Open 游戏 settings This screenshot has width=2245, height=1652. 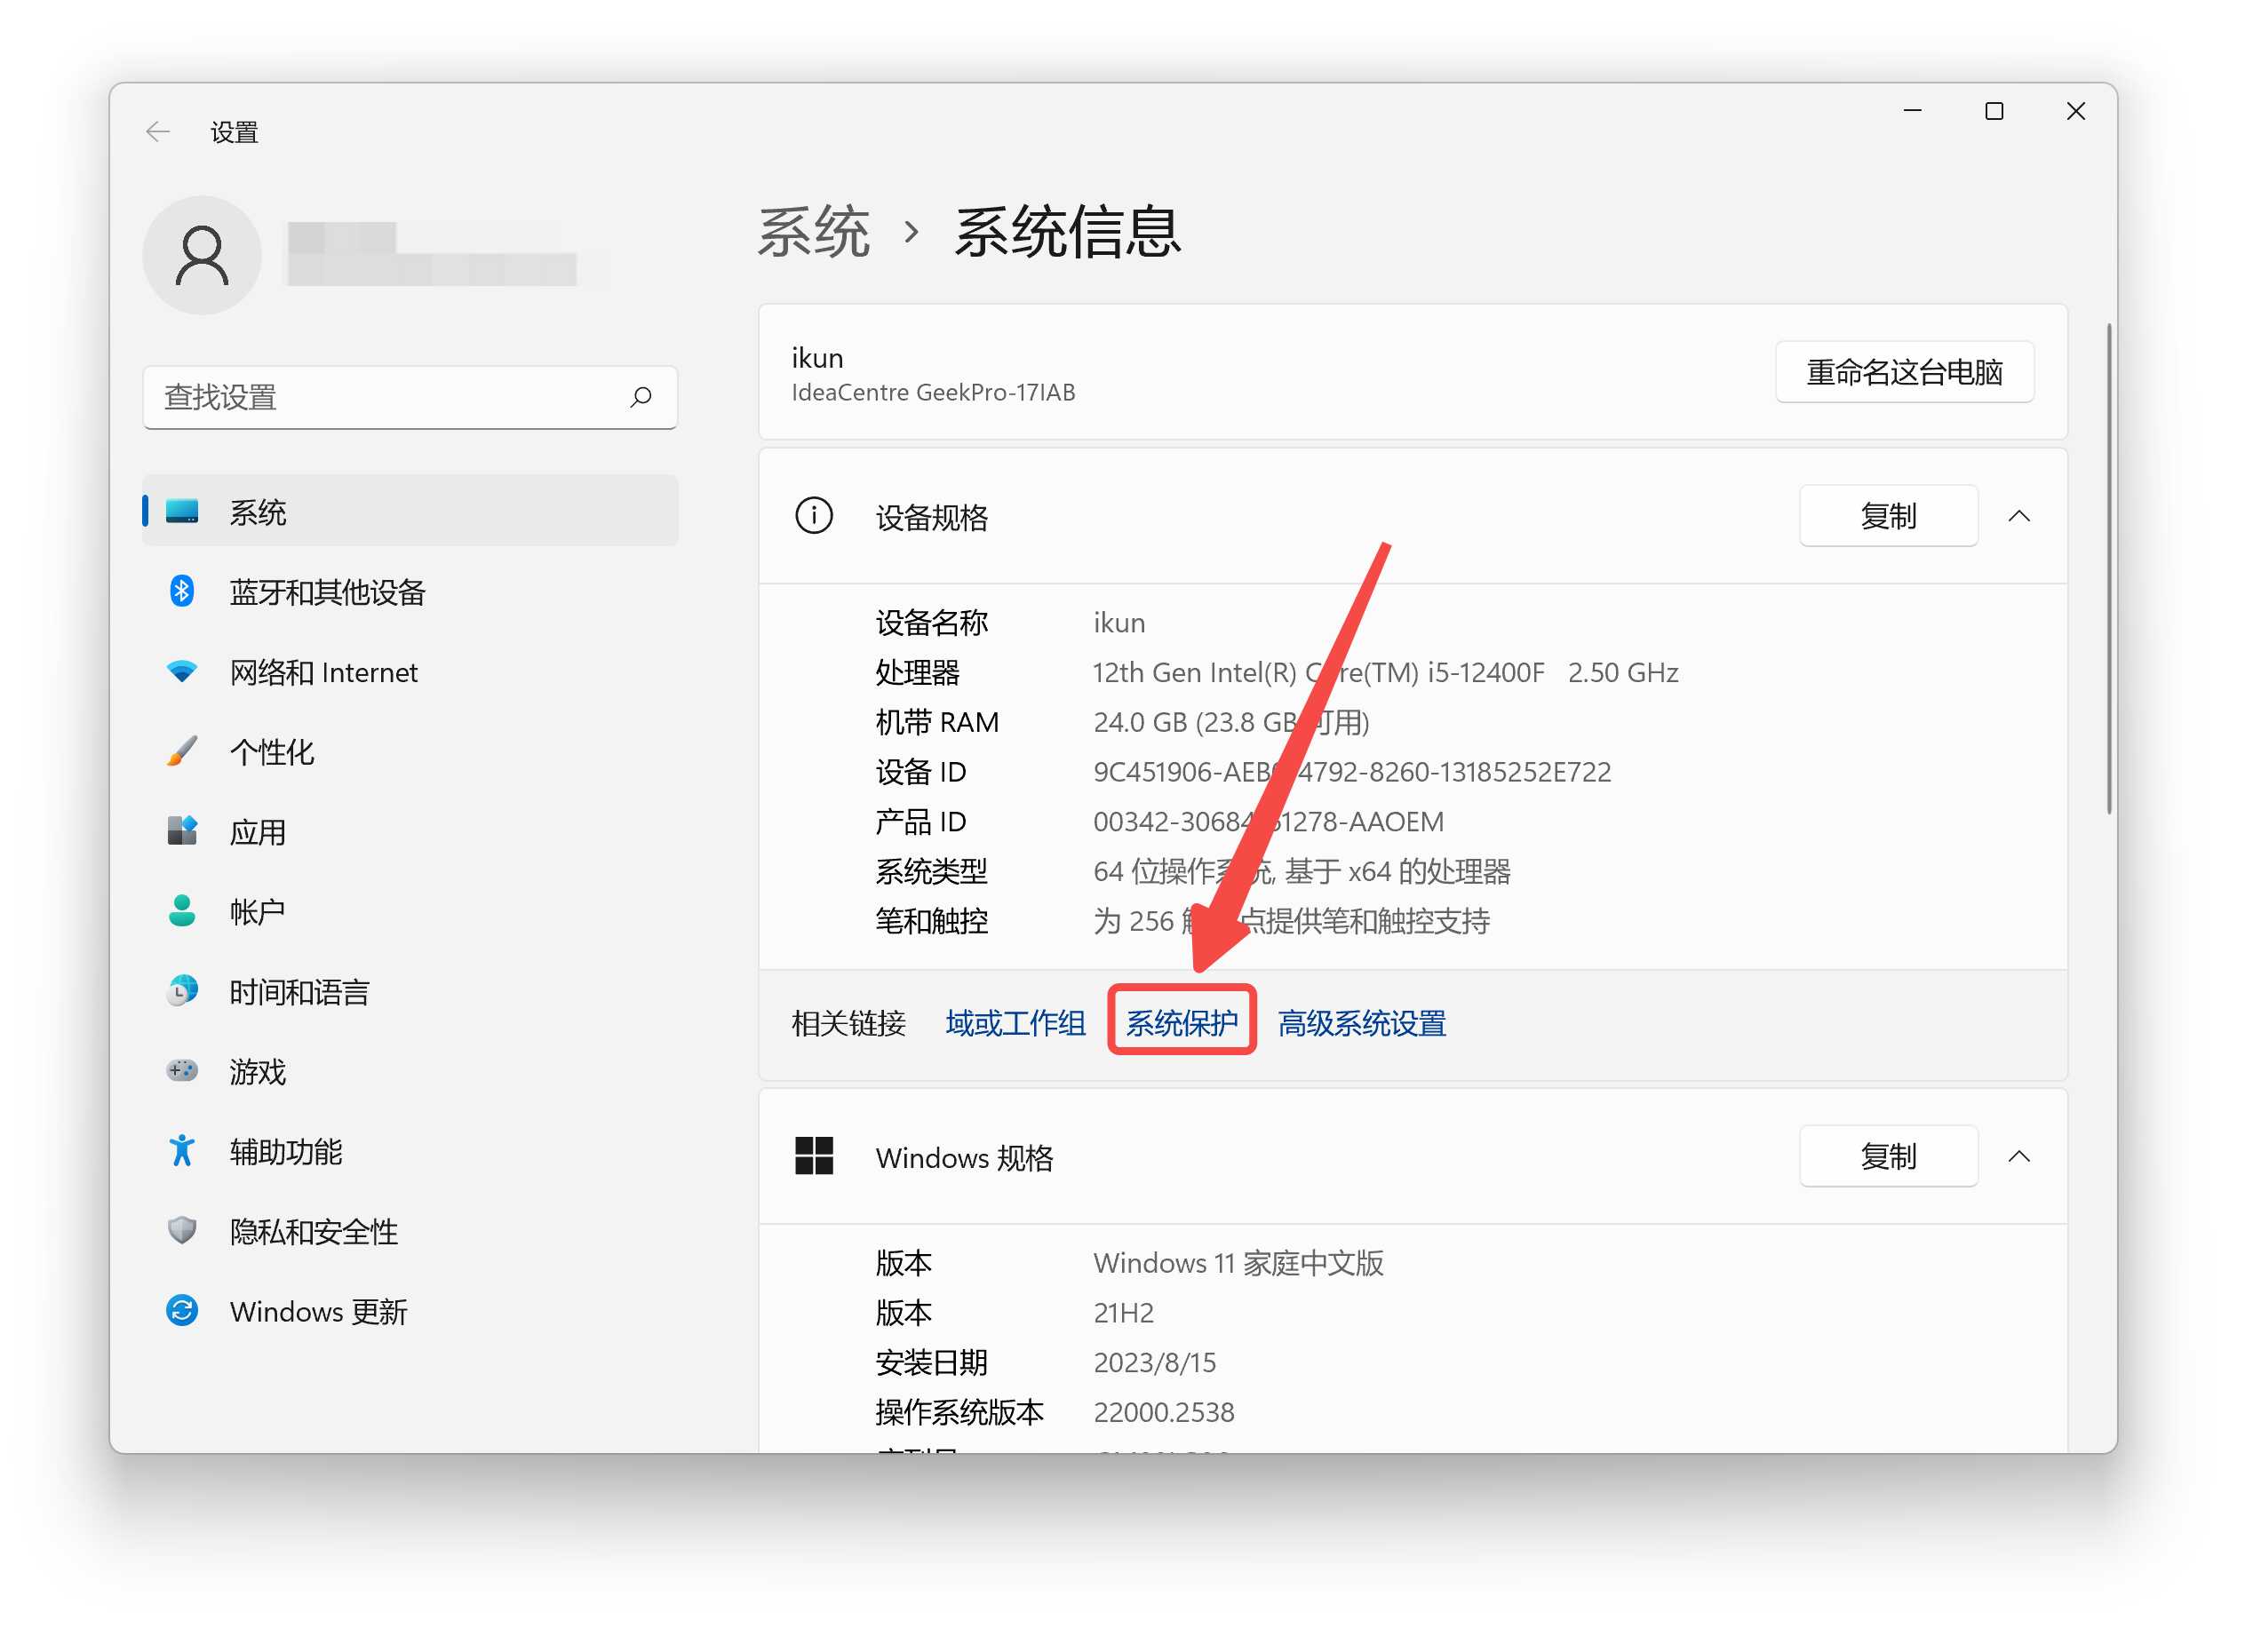pos(410,1072)
